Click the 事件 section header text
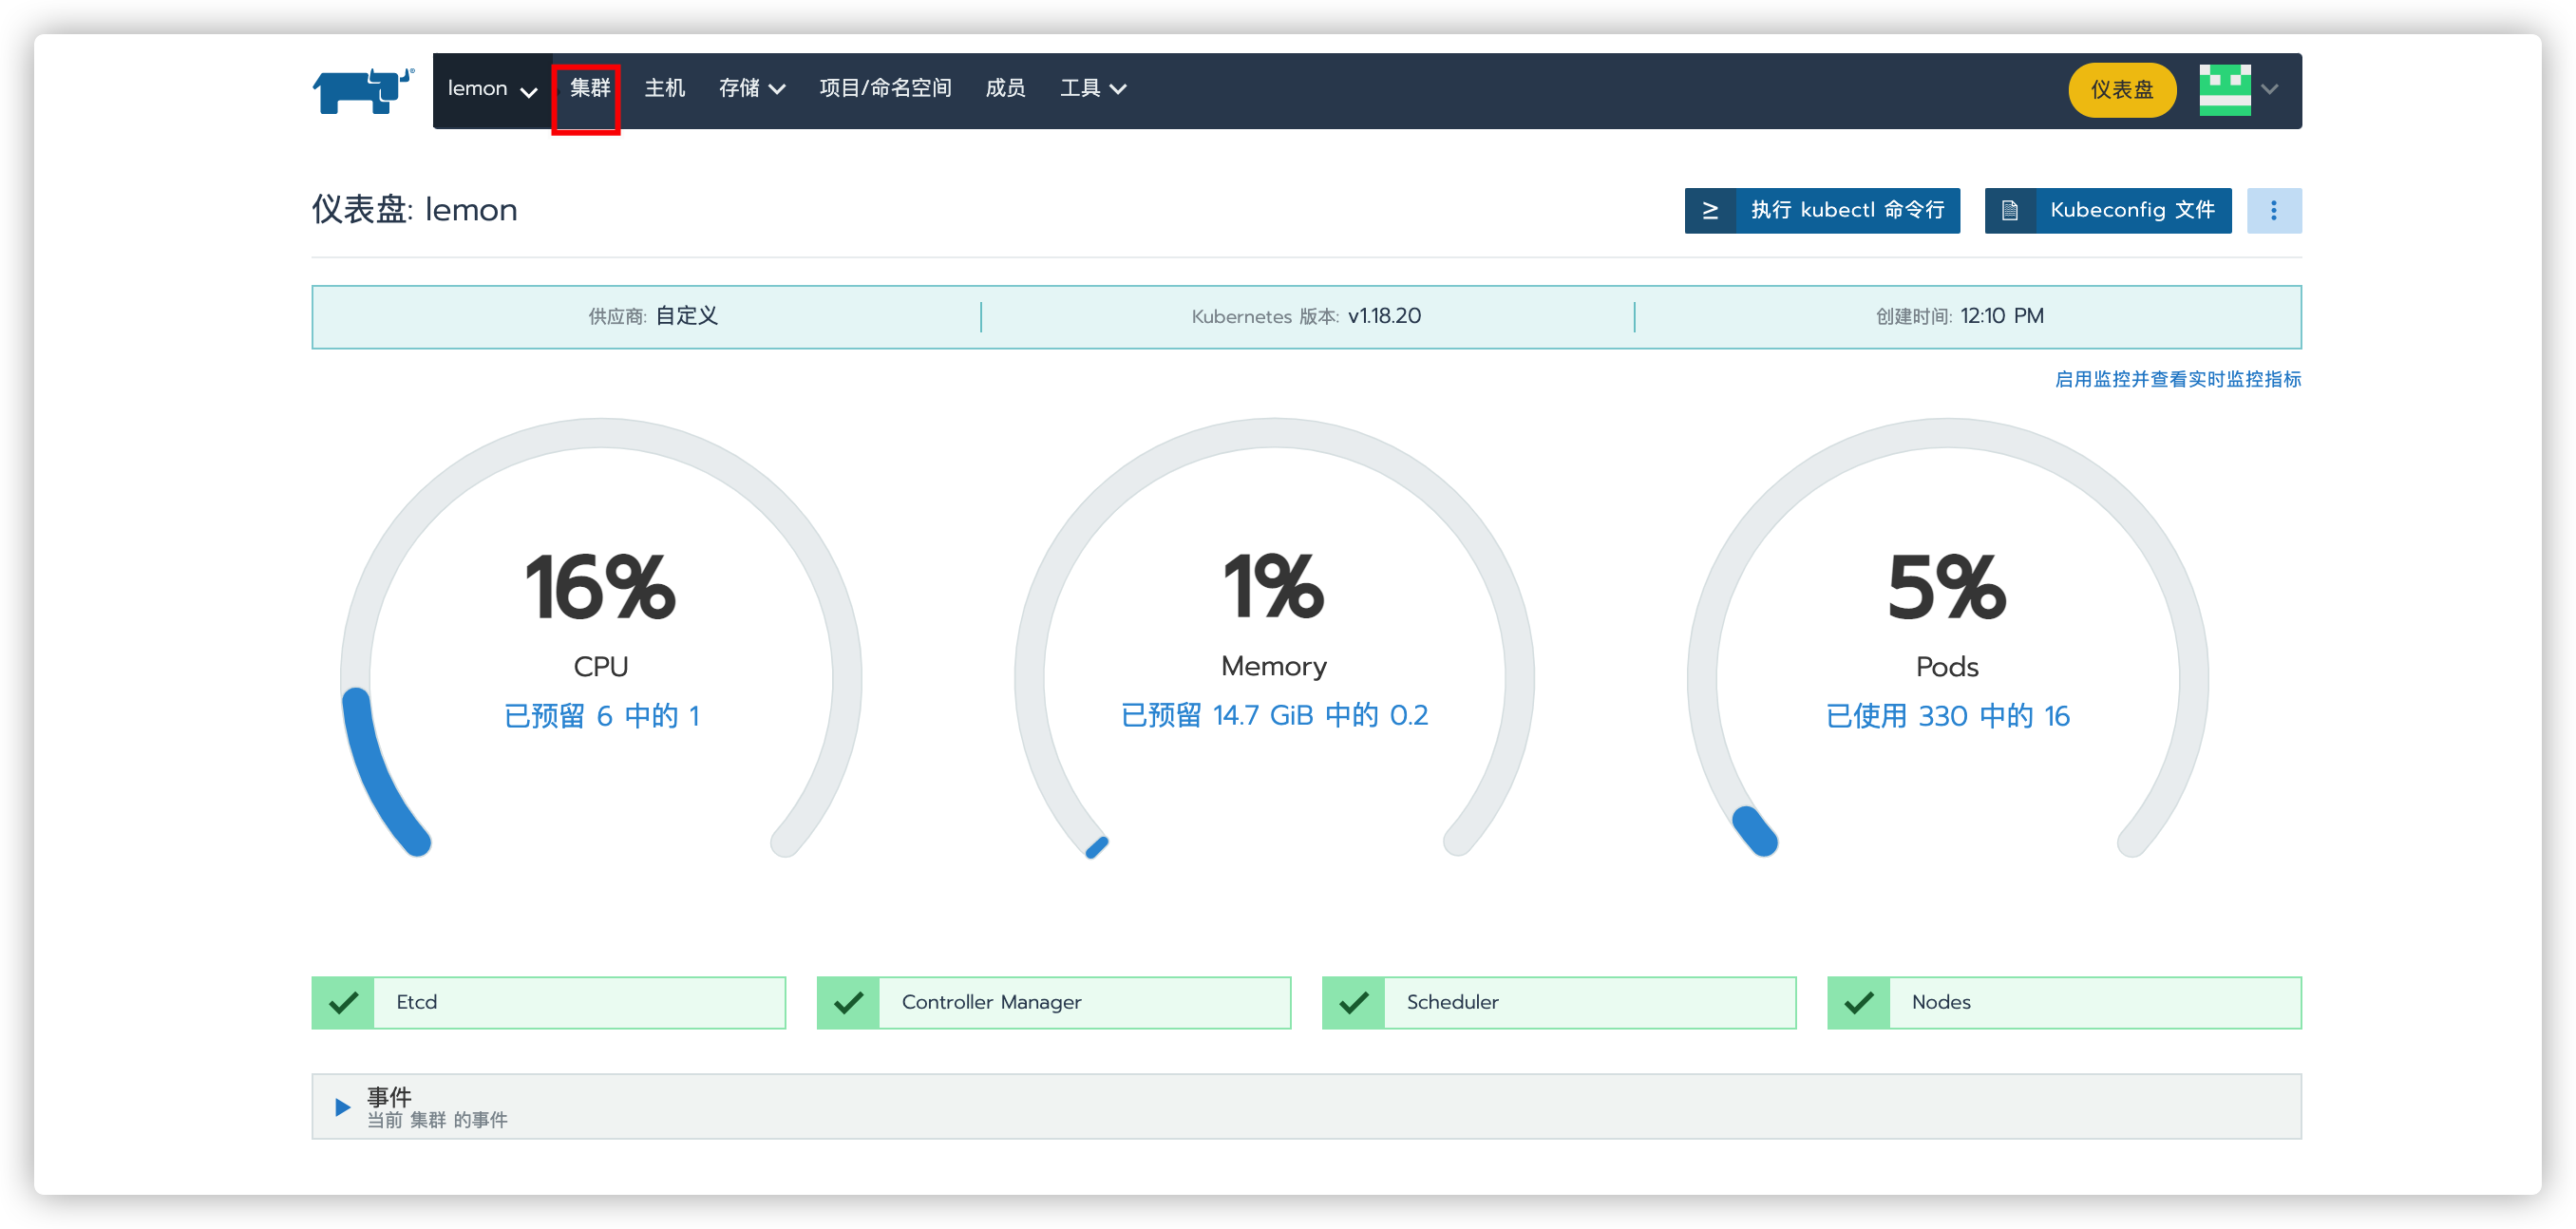2576x1229 pixels. [389, 1097]
